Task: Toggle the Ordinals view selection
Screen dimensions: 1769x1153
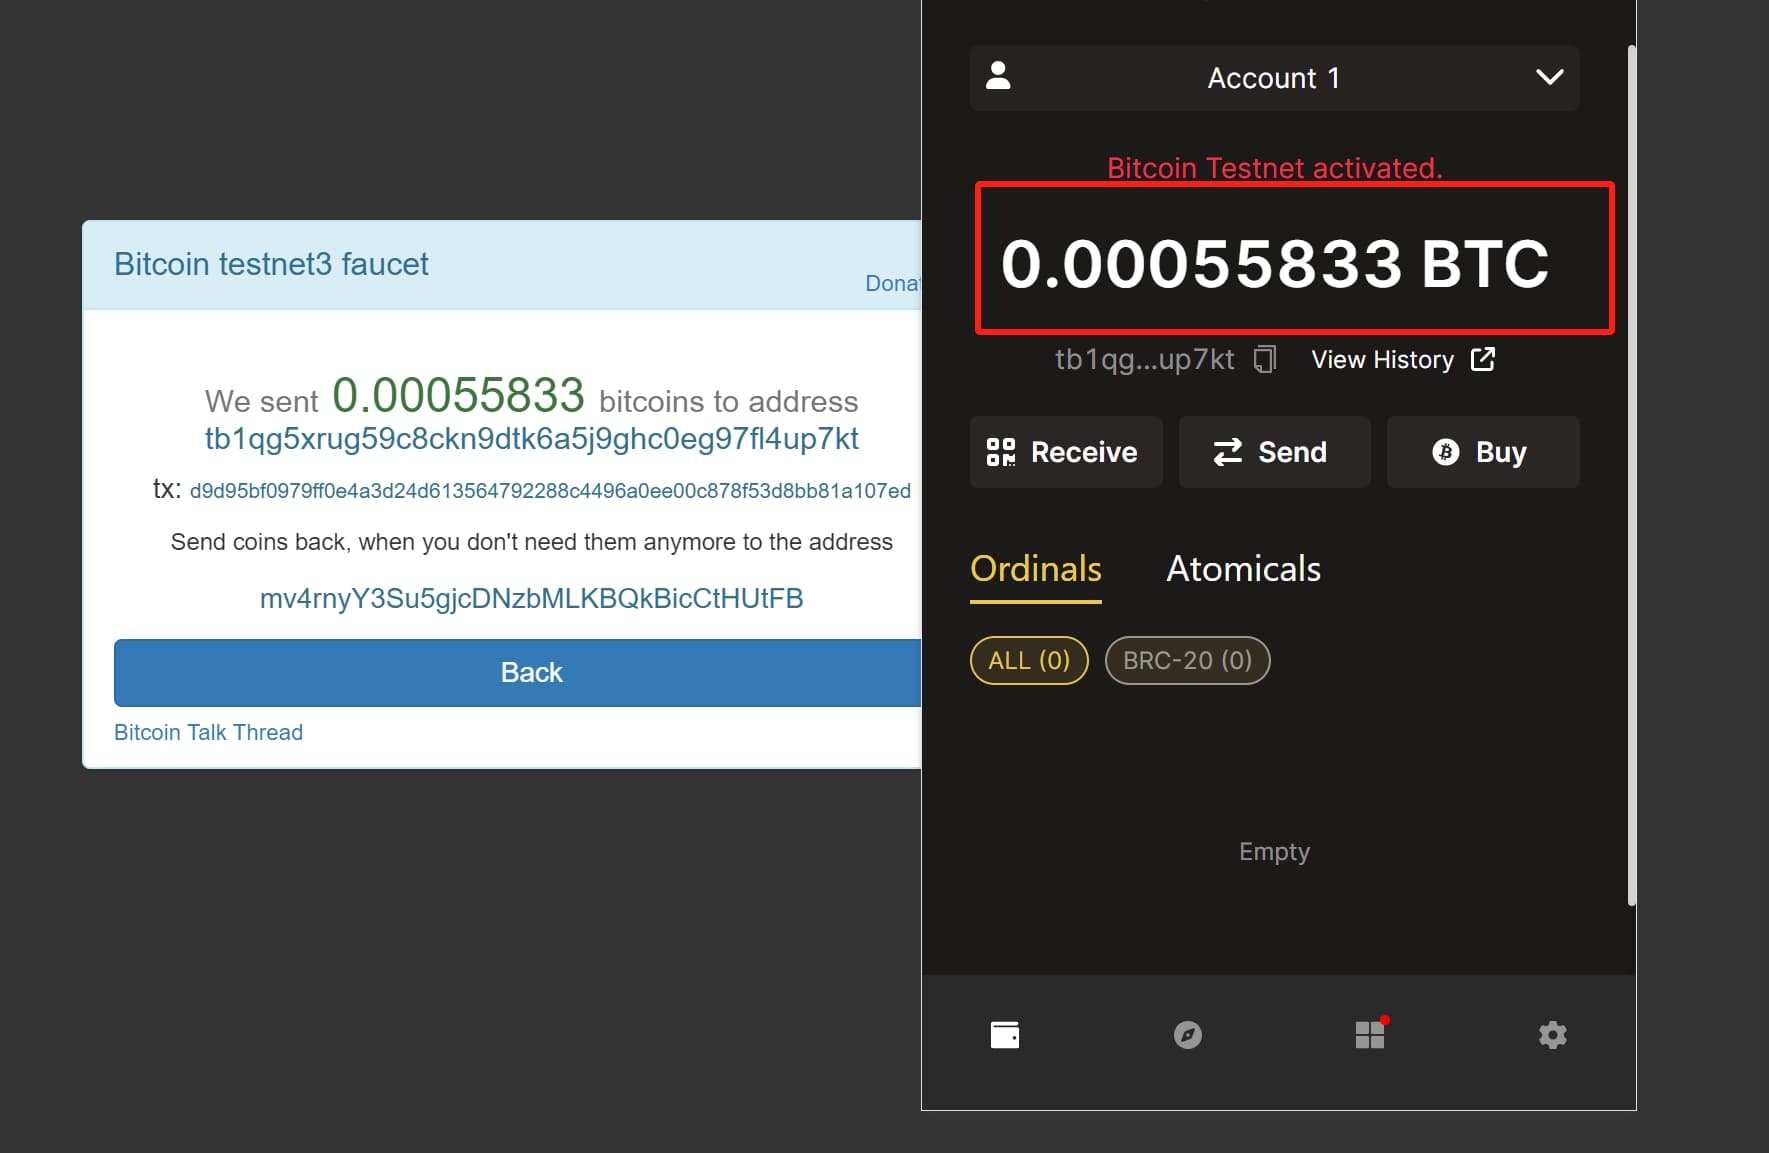Action: (x=1035, y=569)
